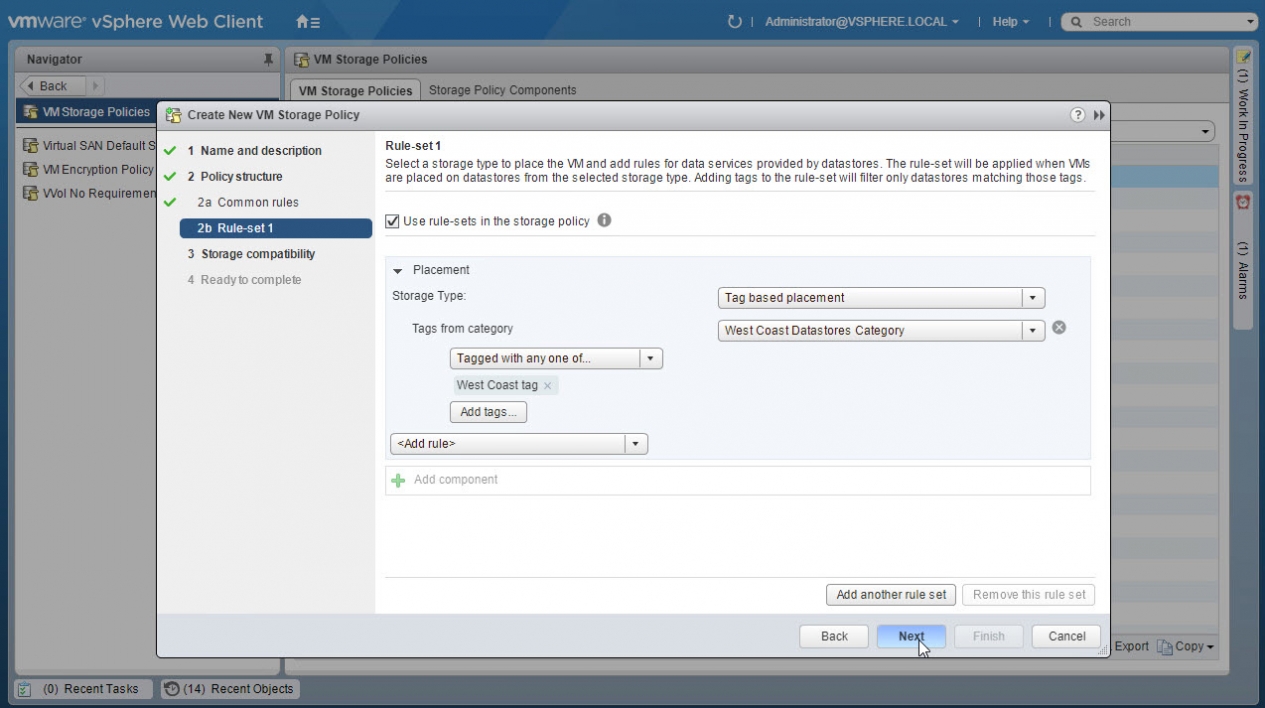Open the Recent Objects panel
The height and width of the screenshot is (708, 1265).
pos(230,688)
